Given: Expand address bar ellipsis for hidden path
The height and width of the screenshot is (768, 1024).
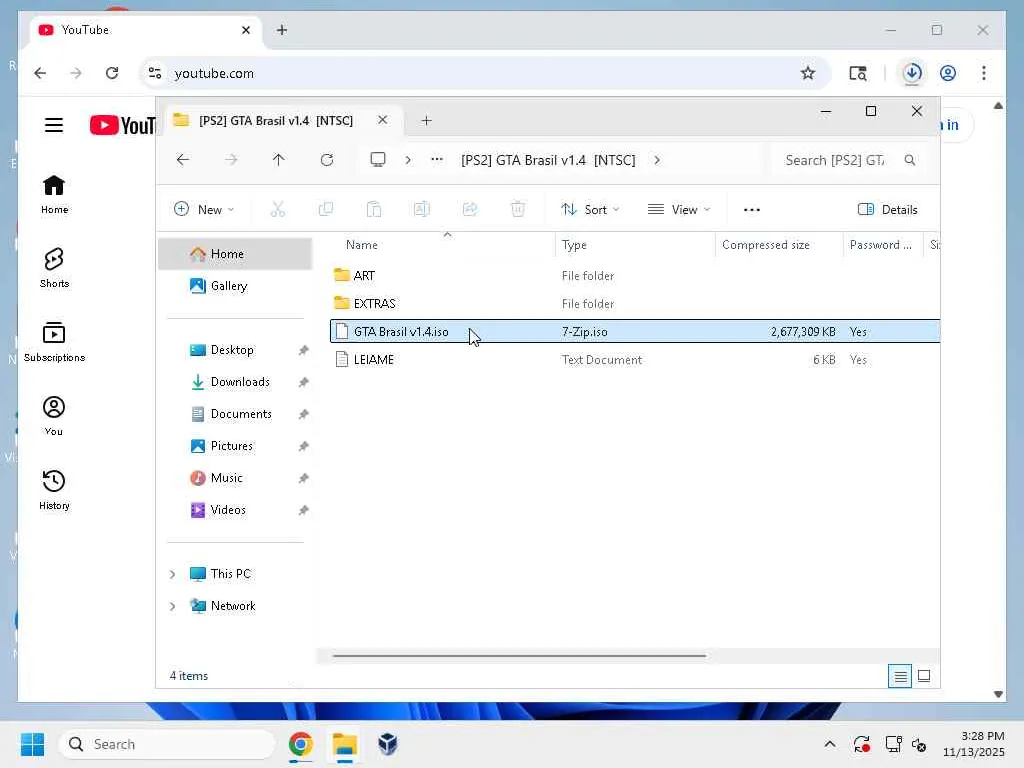Looking at the screenshot, I should [x=437, y=160].
